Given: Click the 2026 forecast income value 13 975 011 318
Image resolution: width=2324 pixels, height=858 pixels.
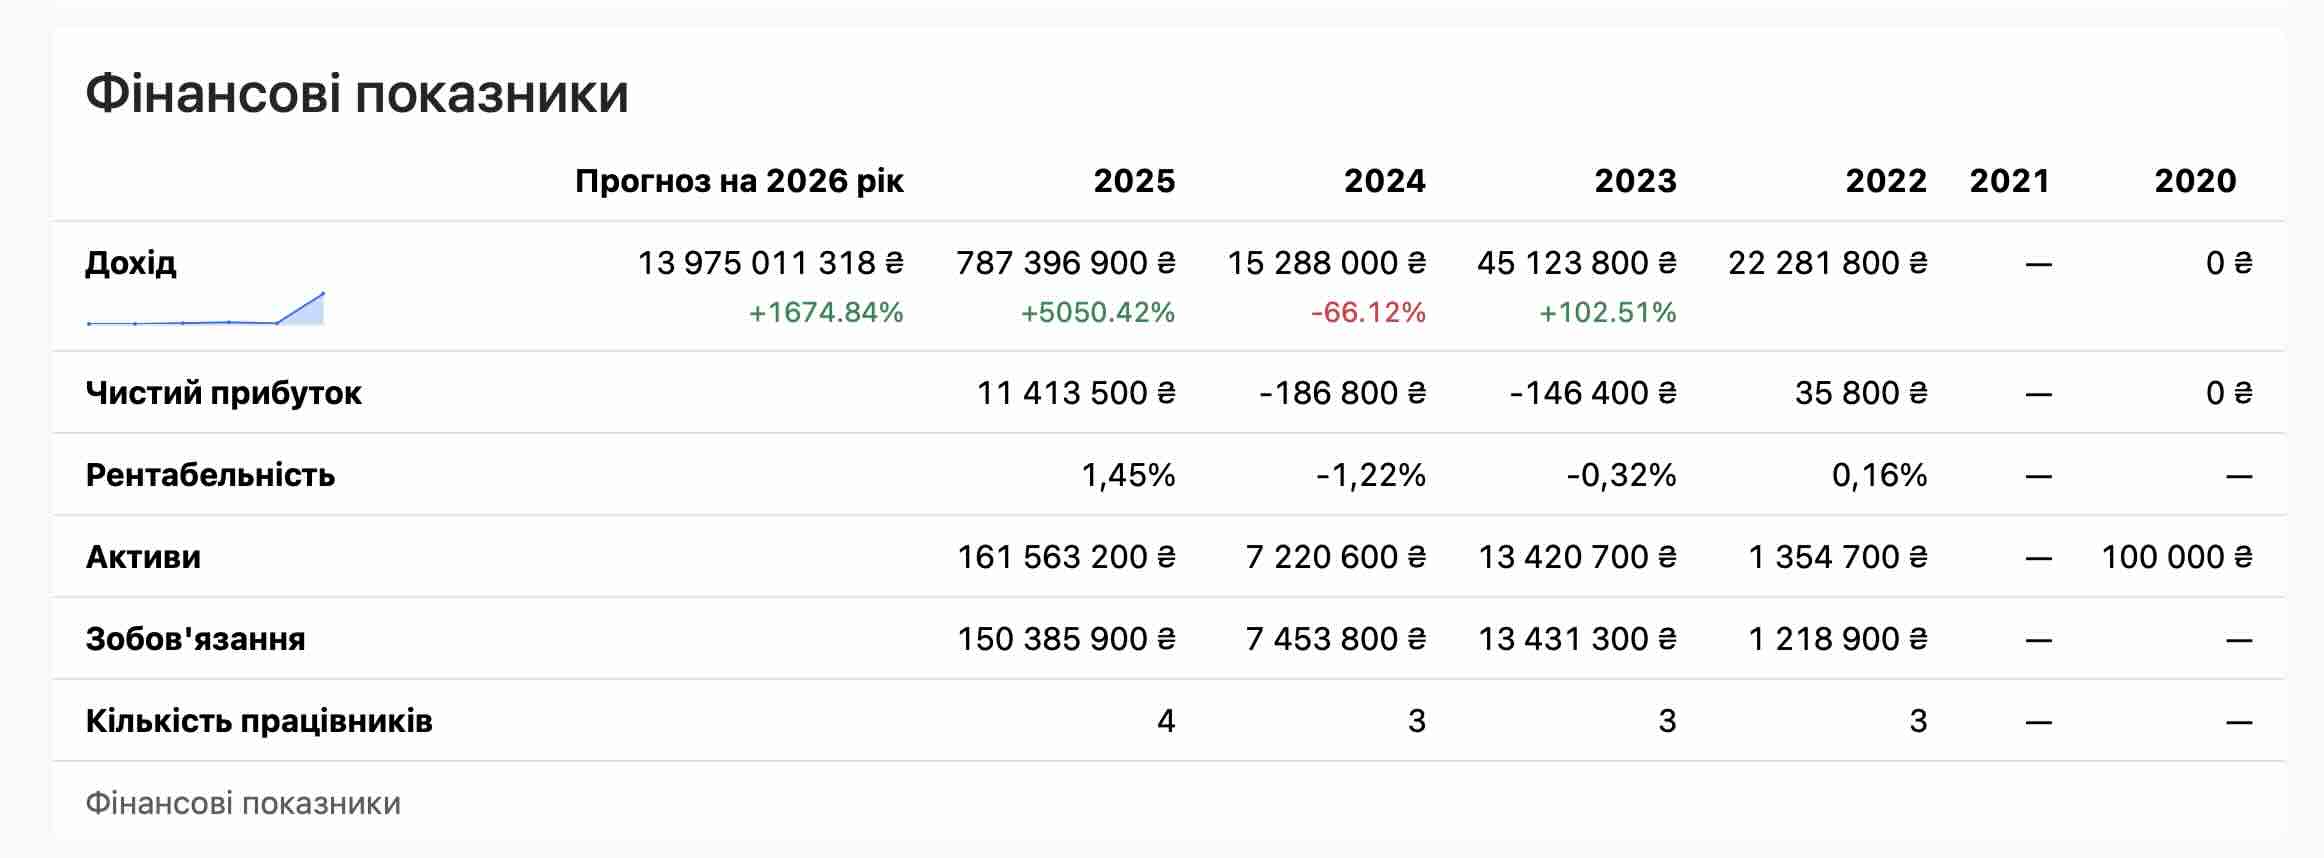Looking at the screenshot, I should [770, 263].
